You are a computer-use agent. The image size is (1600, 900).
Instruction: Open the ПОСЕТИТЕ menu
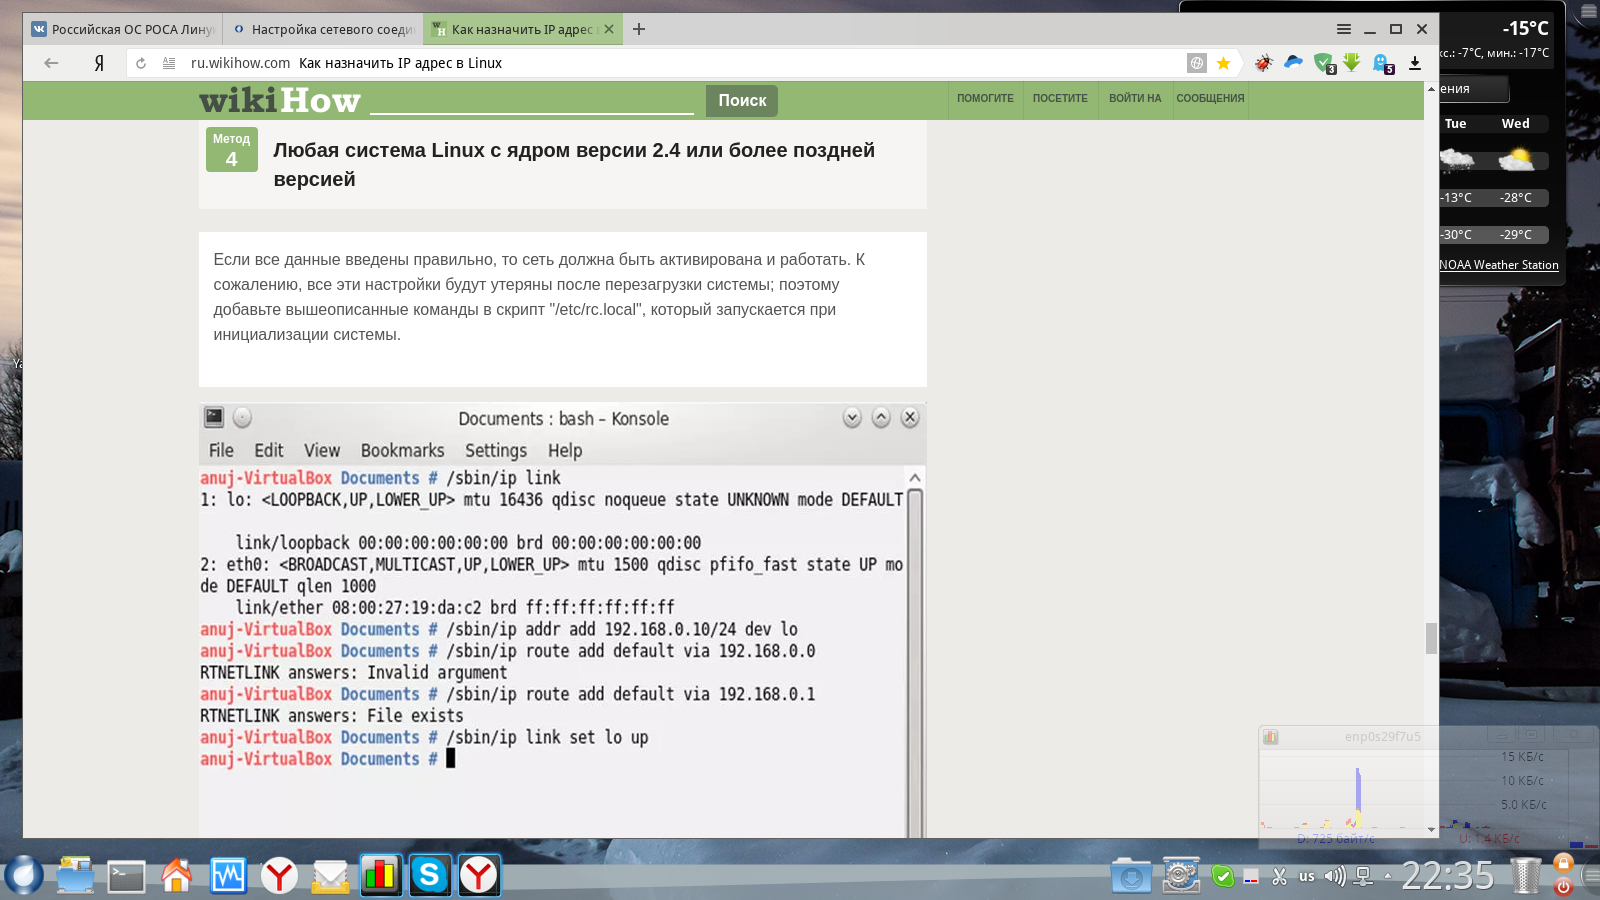pos(1060,99)
